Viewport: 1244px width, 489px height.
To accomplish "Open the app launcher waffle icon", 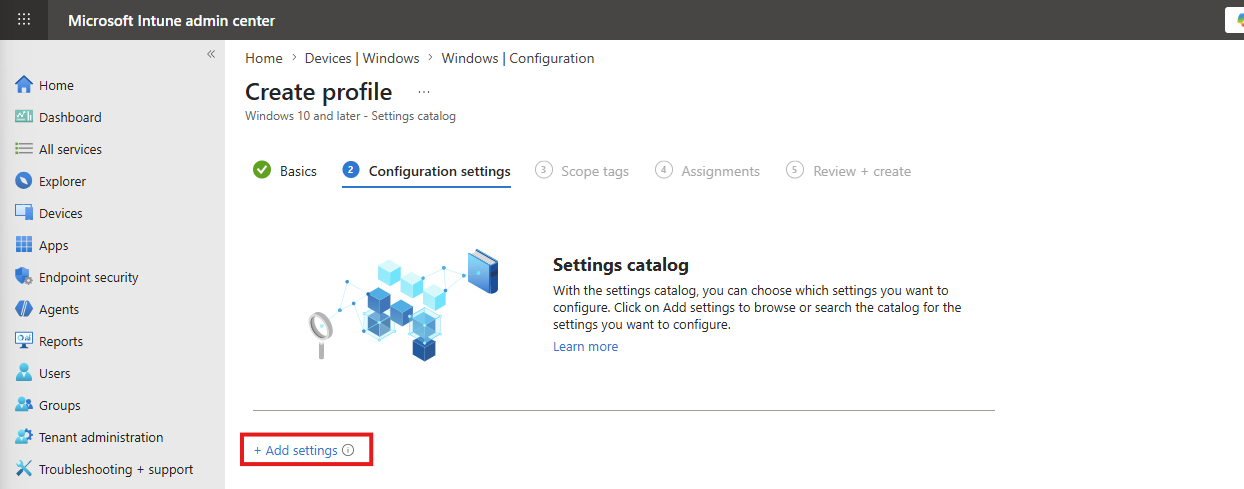I will tap(24, 20).
